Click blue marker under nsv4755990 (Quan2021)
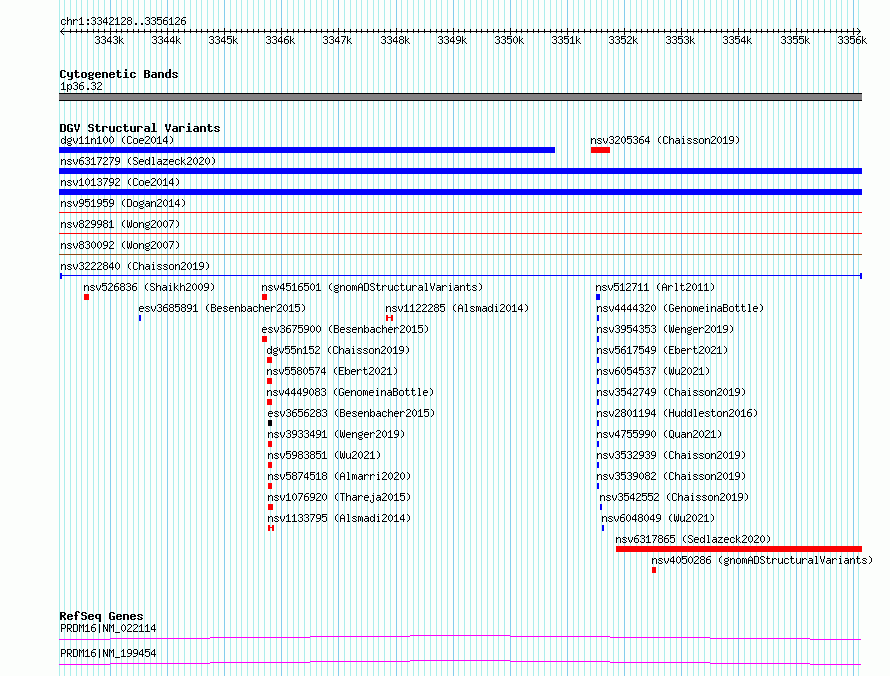Image resolution: width=890 pixels, height=676 pixels. (x=598, y=444)
